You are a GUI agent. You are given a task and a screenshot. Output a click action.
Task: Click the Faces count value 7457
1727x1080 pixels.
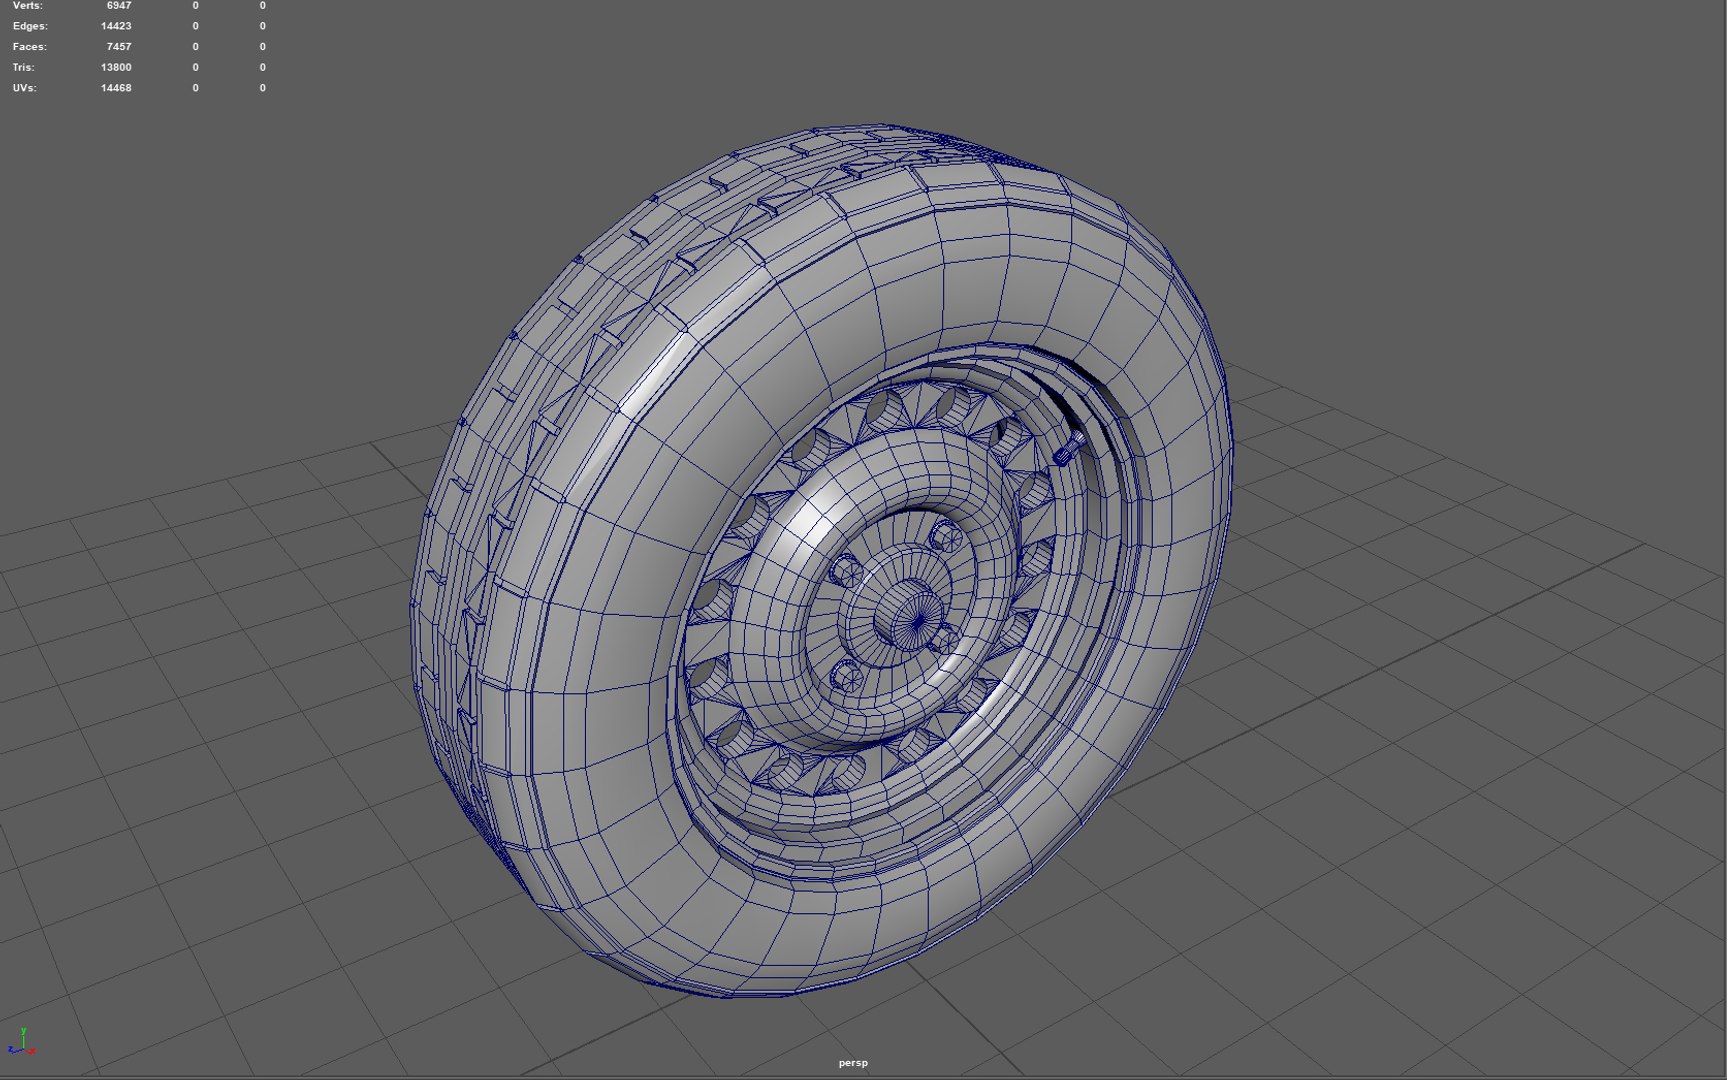pyautogui.click(x=119, y=47)
